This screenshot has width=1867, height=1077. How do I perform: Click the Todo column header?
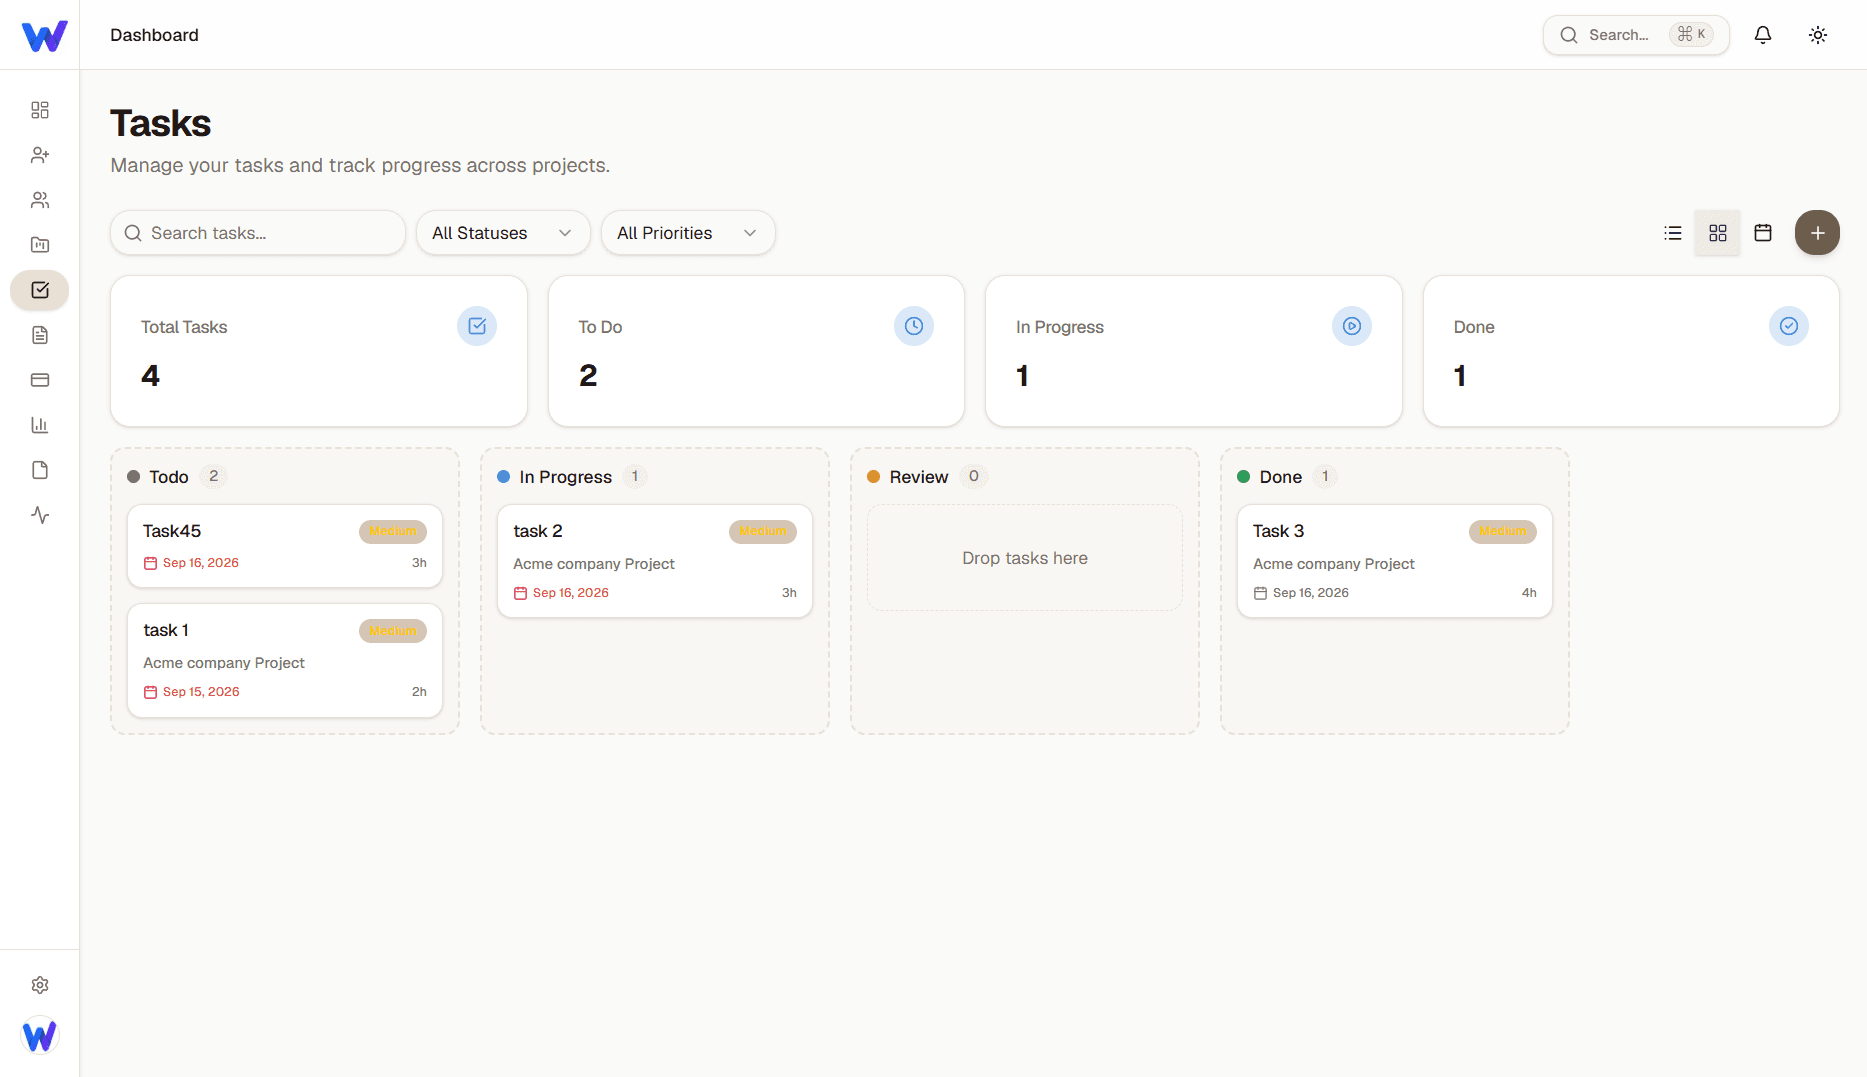(169, 477)
